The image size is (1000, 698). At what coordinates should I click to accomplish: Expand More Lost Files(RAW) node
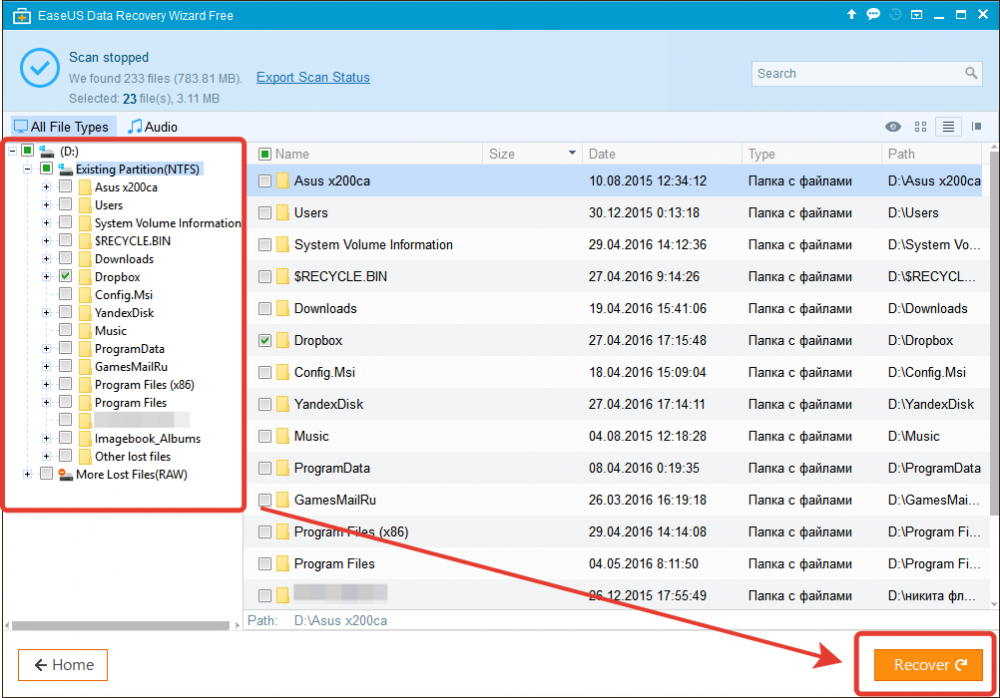click(27, 475)
